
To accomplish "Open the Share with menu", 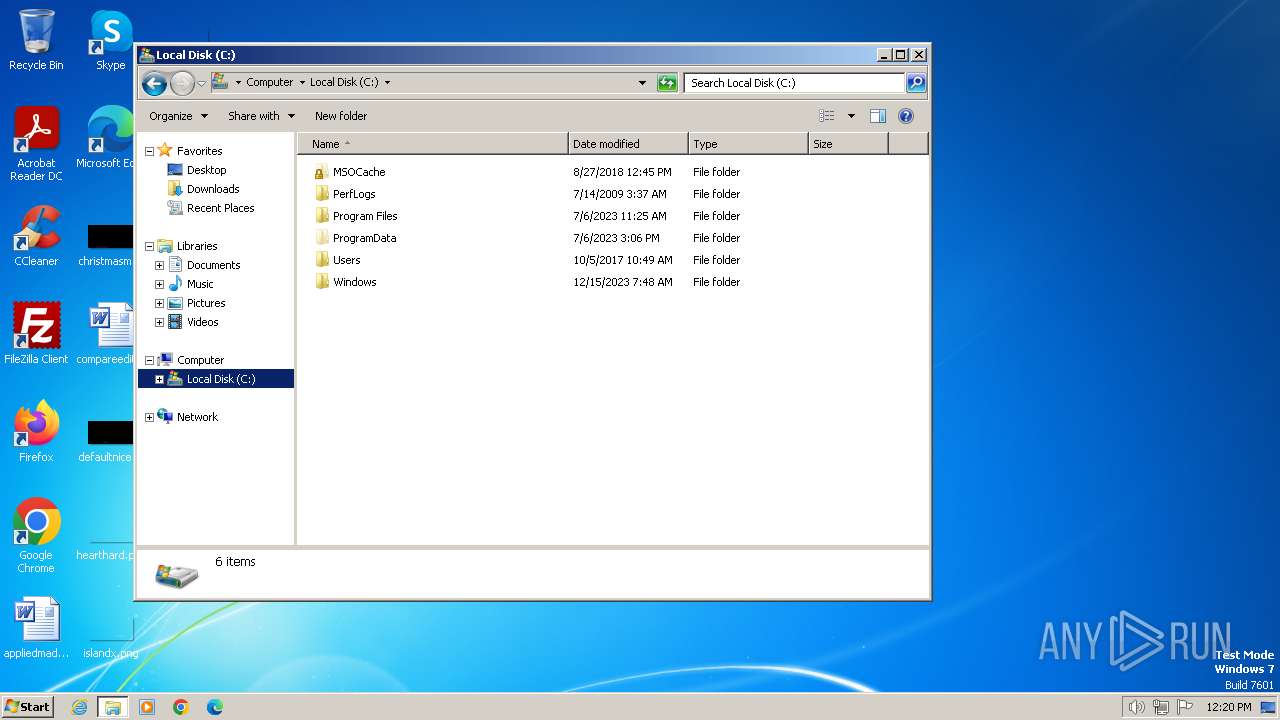I will click(261, 116).
